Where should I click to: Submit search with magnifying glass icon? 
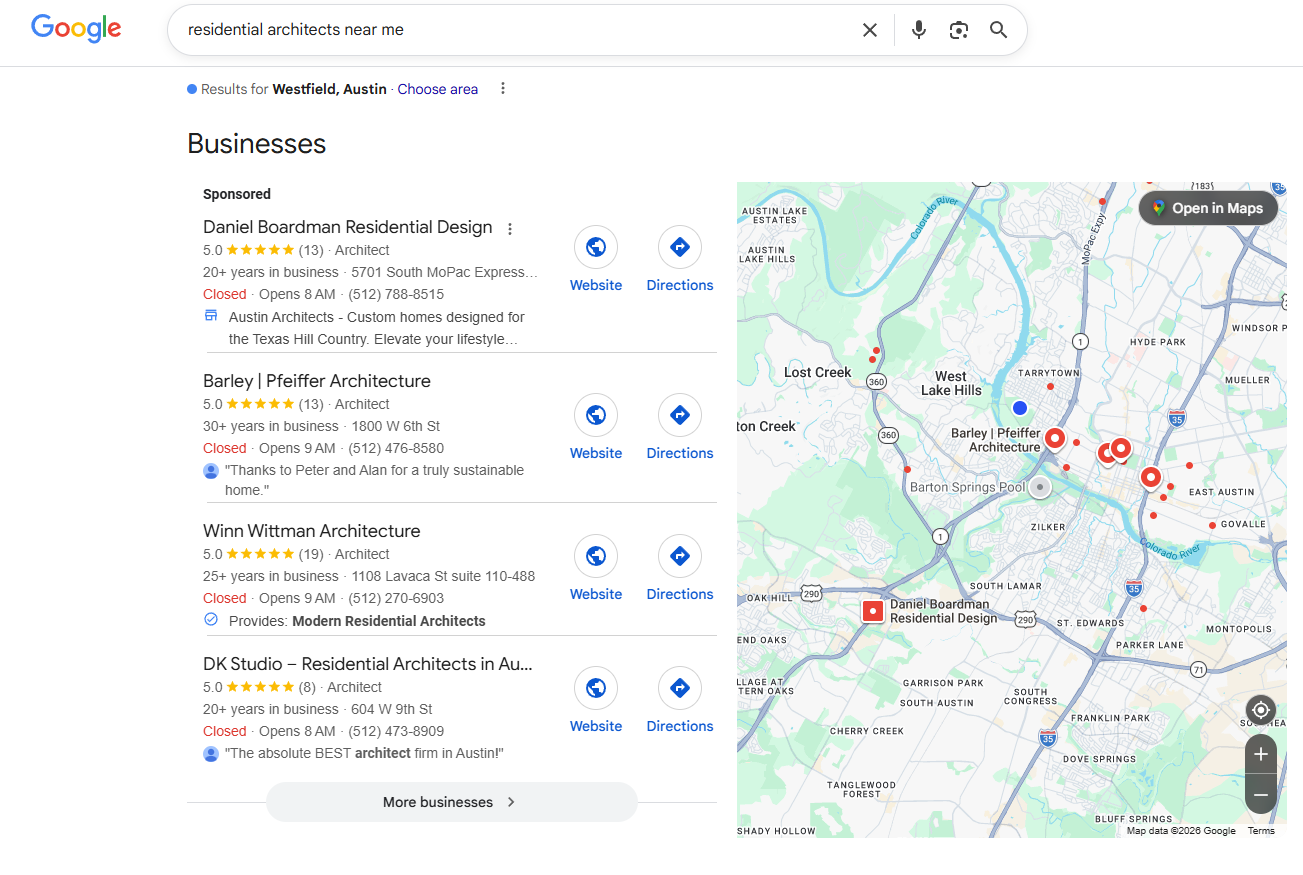click(998, 30)
